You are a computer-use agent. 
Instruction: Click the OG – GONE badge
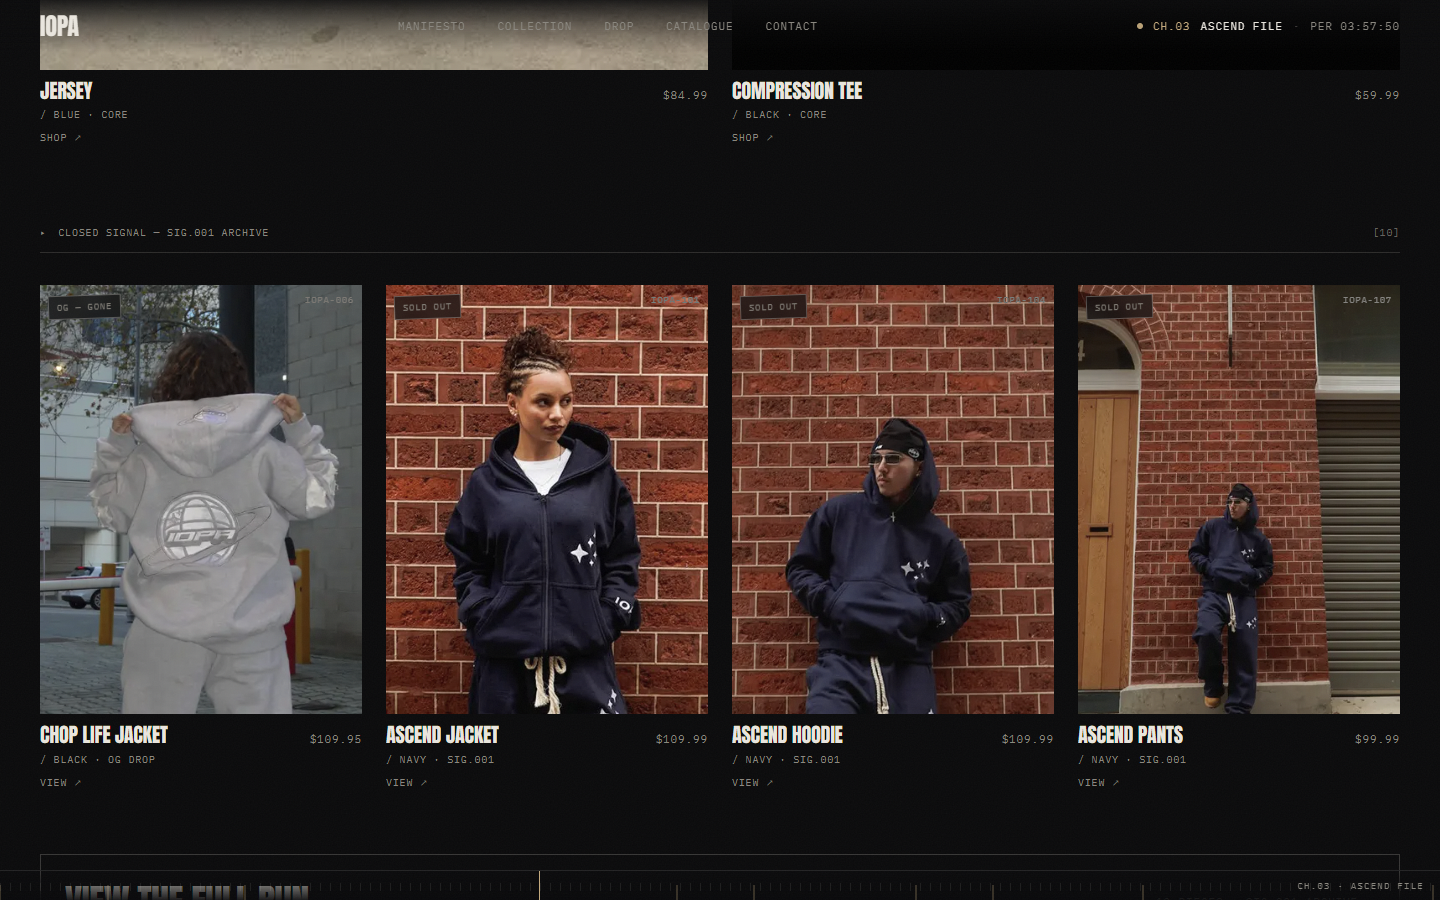84,307
